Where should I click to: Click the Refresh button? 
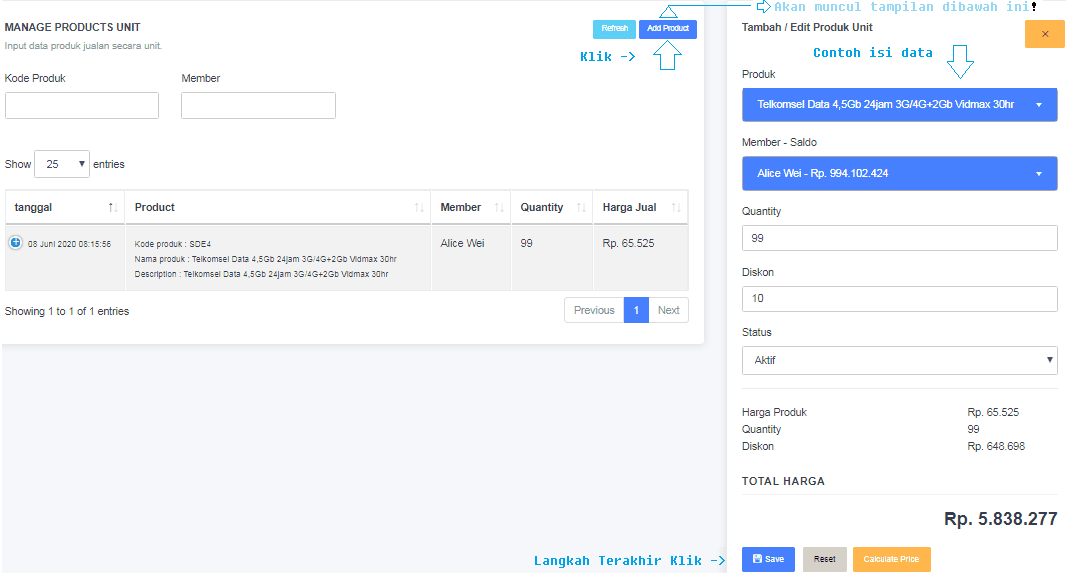[614, 29]
